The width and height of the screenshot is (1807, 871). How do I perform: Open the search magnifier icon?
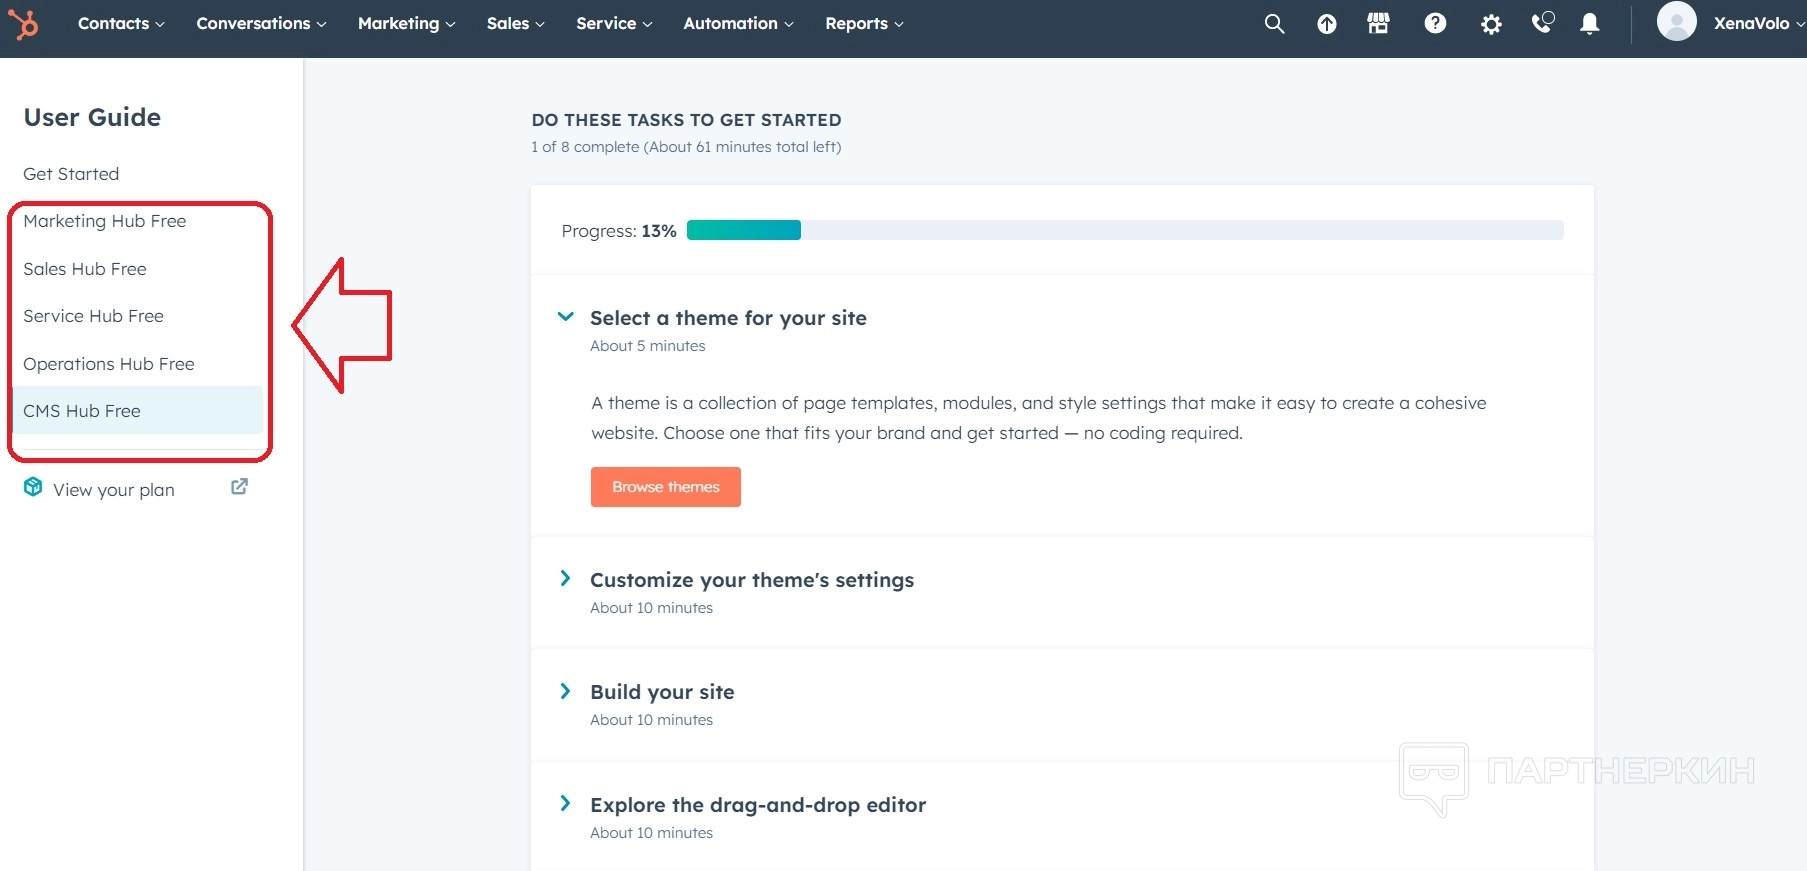pos(1273,24)
